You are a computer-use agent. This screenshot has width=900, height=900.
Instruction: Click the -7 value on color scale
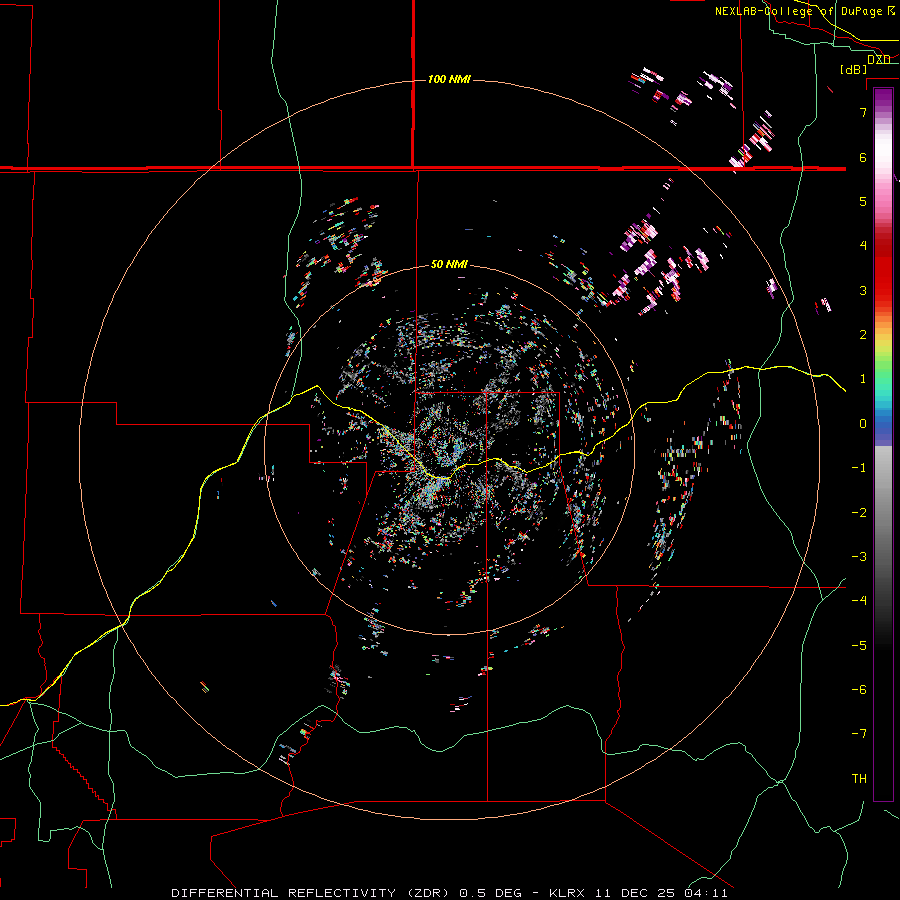(x=859, y=734)
